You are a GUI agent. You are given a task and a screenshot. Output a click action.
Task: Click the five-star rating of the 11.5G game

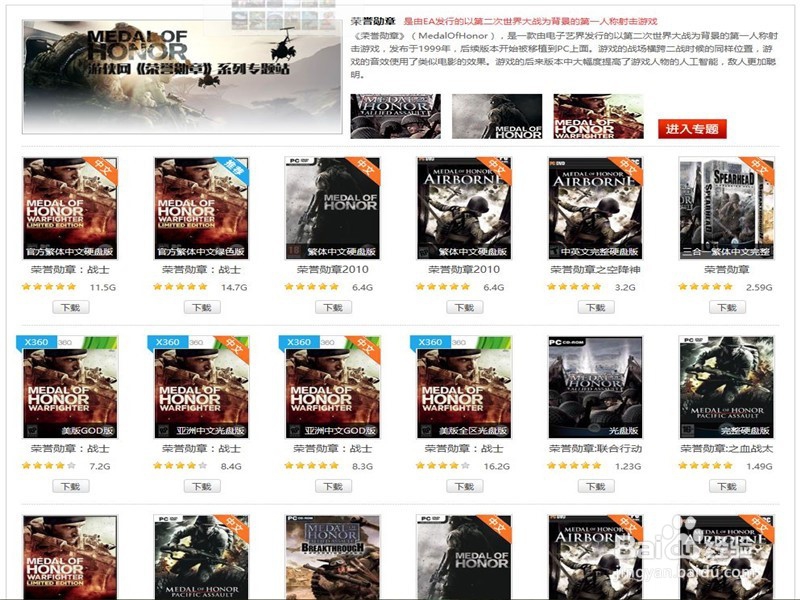point(49,287)
